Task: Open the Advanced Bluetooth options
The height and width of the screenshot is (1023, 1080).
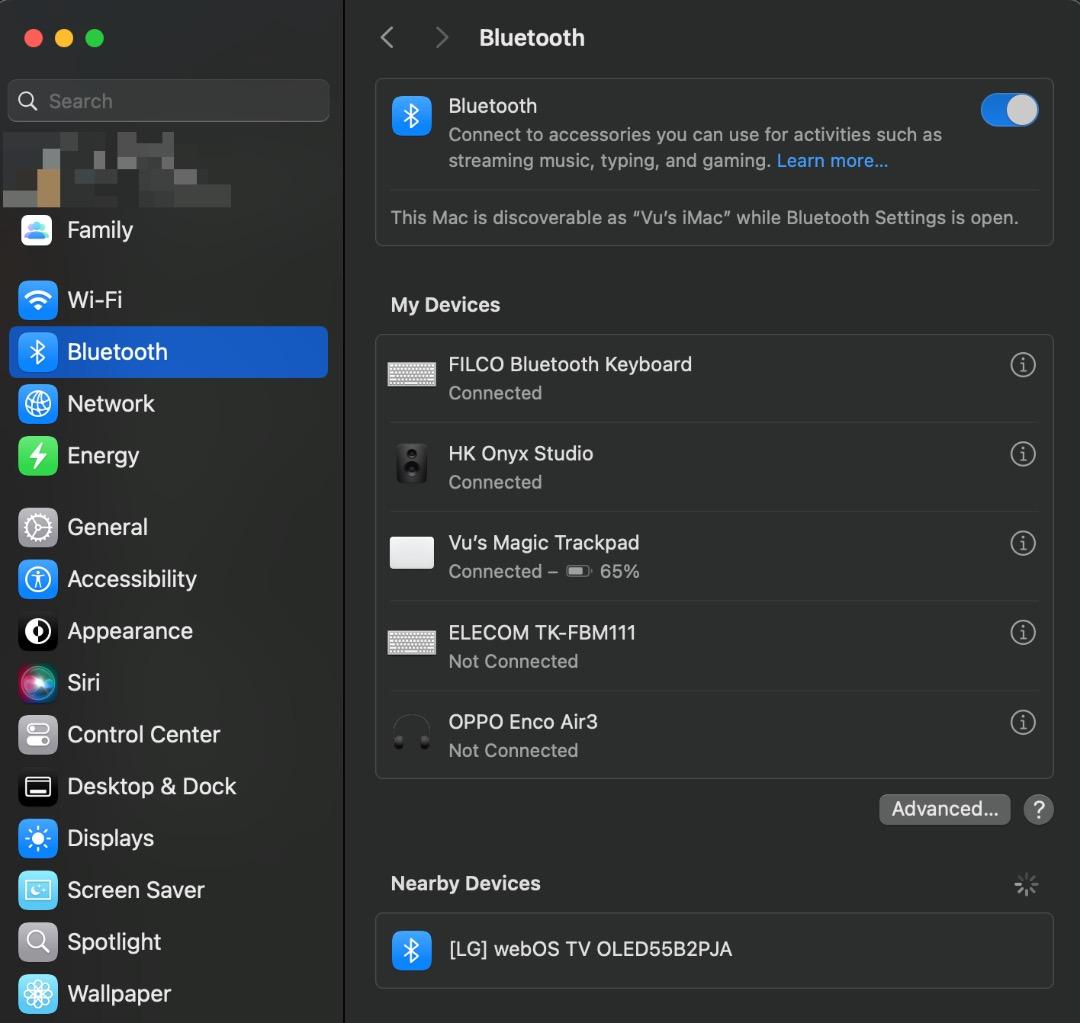Action: click(x=944, y=809)
